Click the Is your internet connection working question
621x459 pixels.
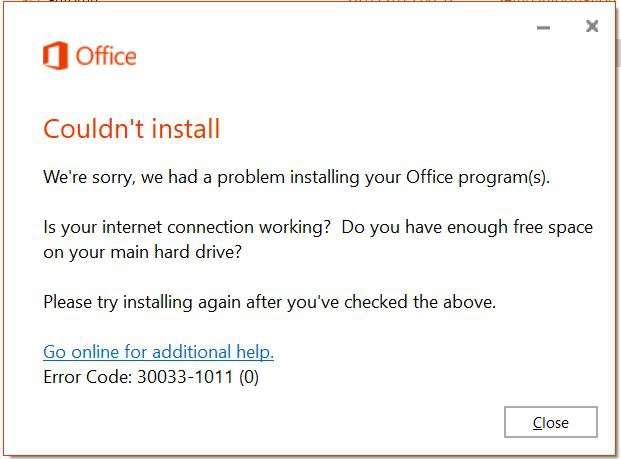coord(187,227)
